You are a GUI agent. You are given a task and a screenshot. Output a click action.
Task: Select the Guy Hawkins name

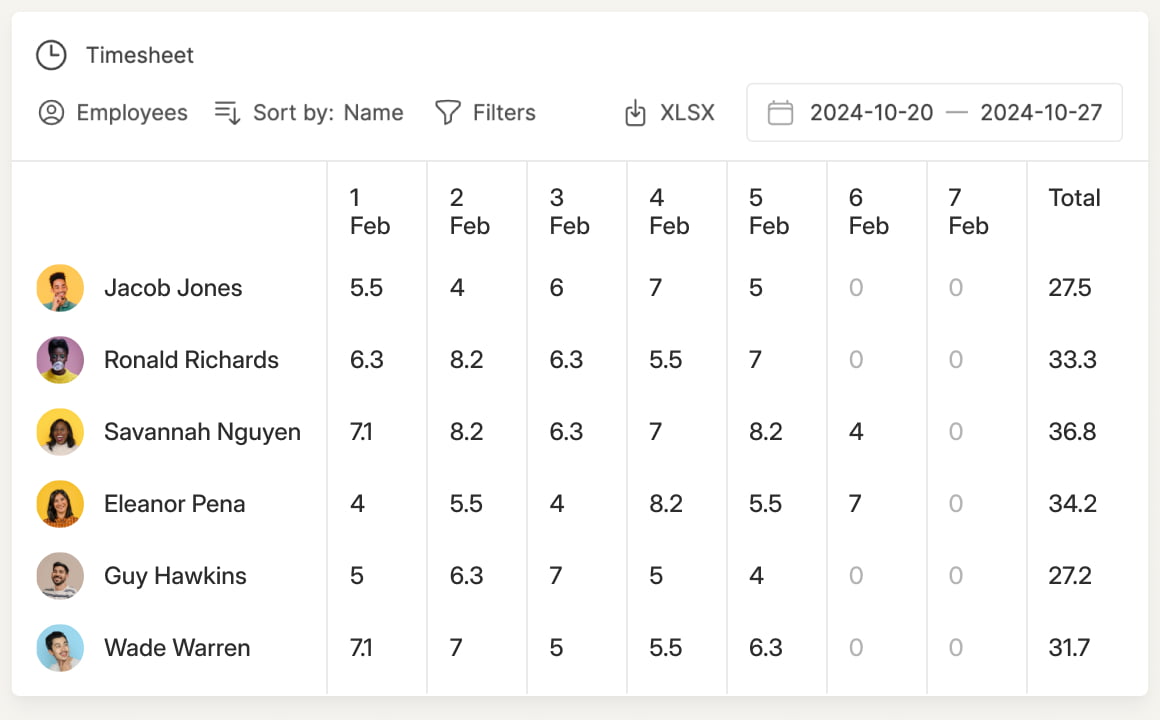[175, 576]
